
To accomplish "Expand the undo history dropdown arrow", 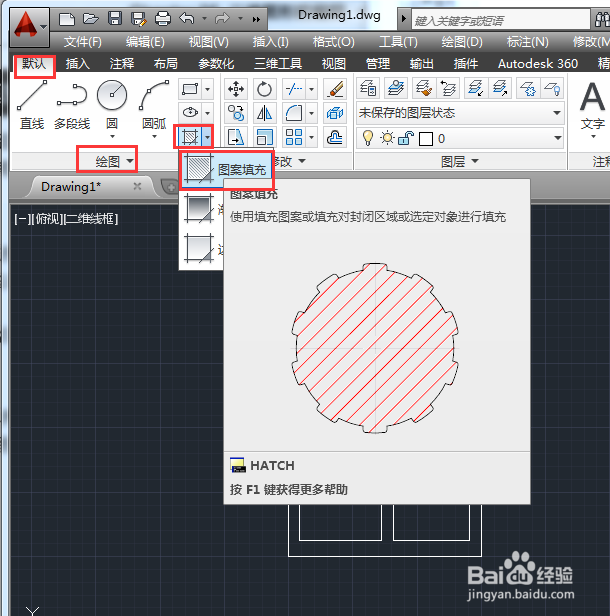I will pyautogui.click(x=204, y=18).
